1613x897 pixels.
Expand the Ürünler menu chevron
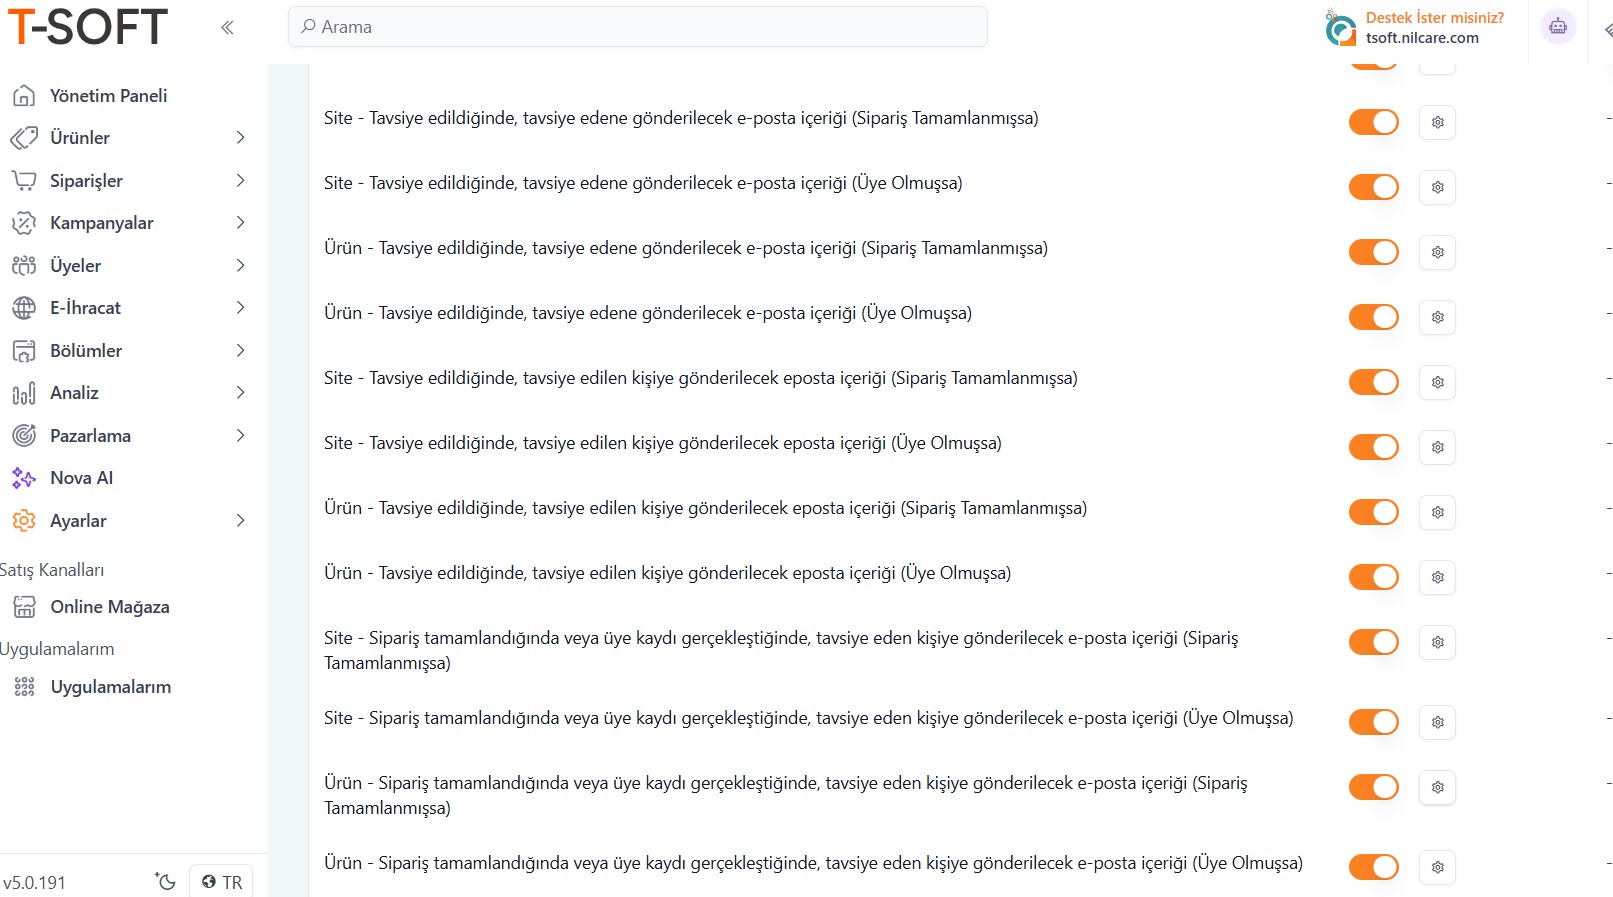(x=240, y=138)
